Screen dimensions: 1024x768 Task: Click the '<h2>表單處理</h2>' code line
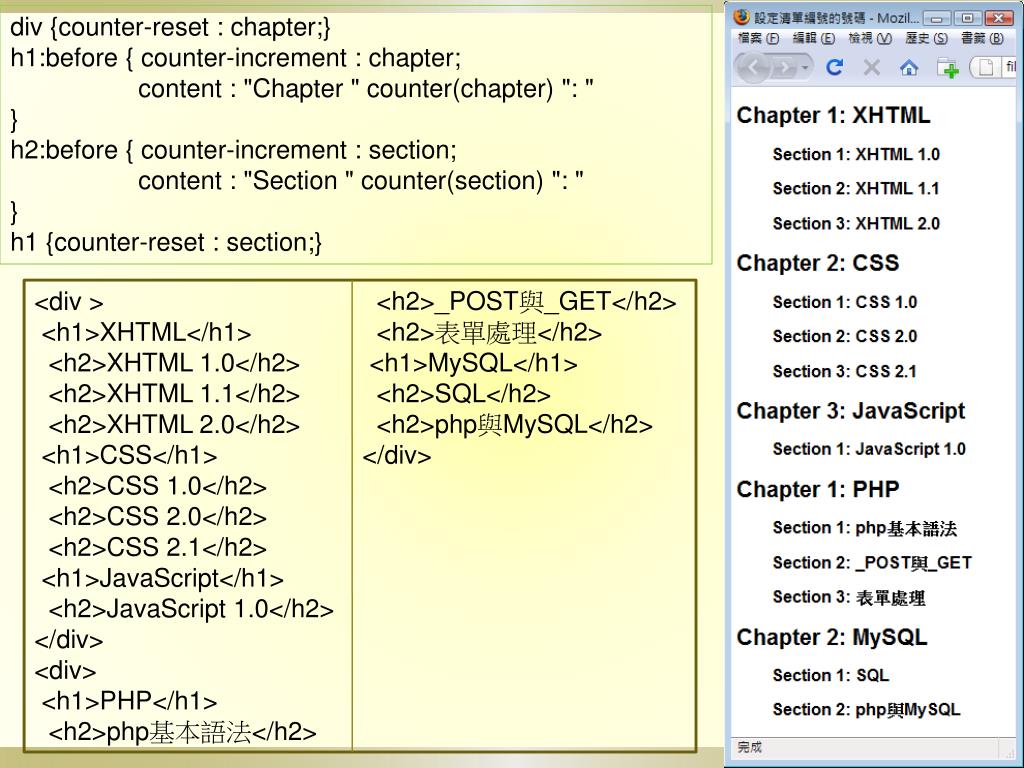click(489, 333)
